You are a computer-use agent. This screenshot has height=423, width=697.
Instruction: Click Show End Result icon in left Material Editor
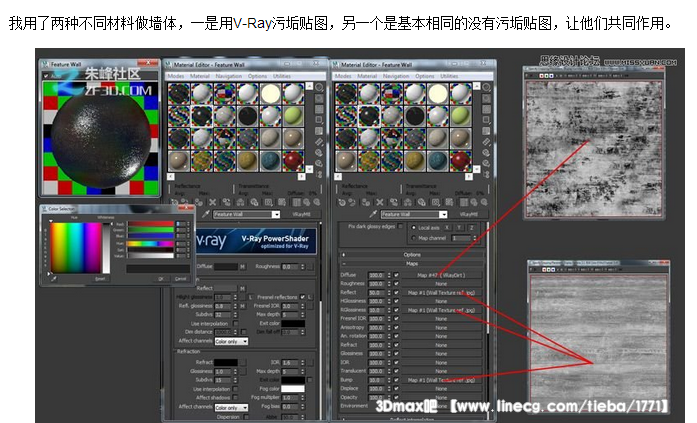click(296, 202)
